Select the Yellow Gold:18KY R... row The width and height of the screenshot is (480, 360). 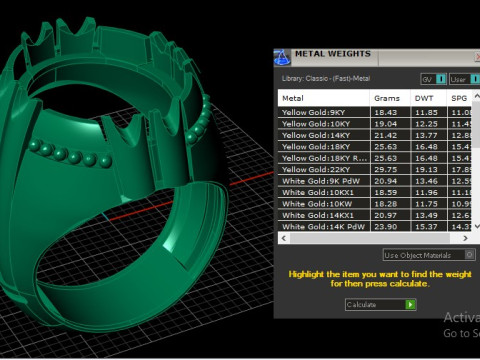[x=375, y=158]
